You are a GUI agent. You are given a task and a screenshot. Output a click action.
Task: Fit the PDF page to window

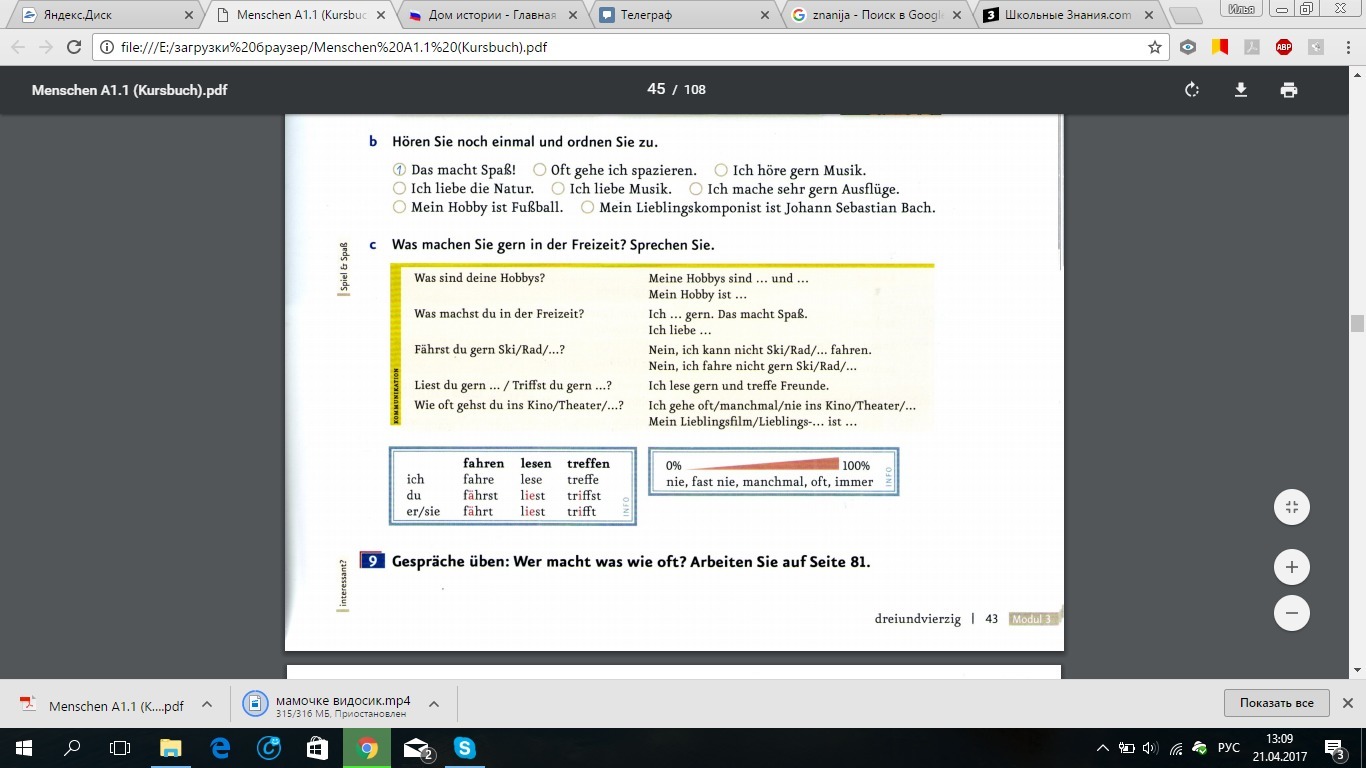[1292, 507]
